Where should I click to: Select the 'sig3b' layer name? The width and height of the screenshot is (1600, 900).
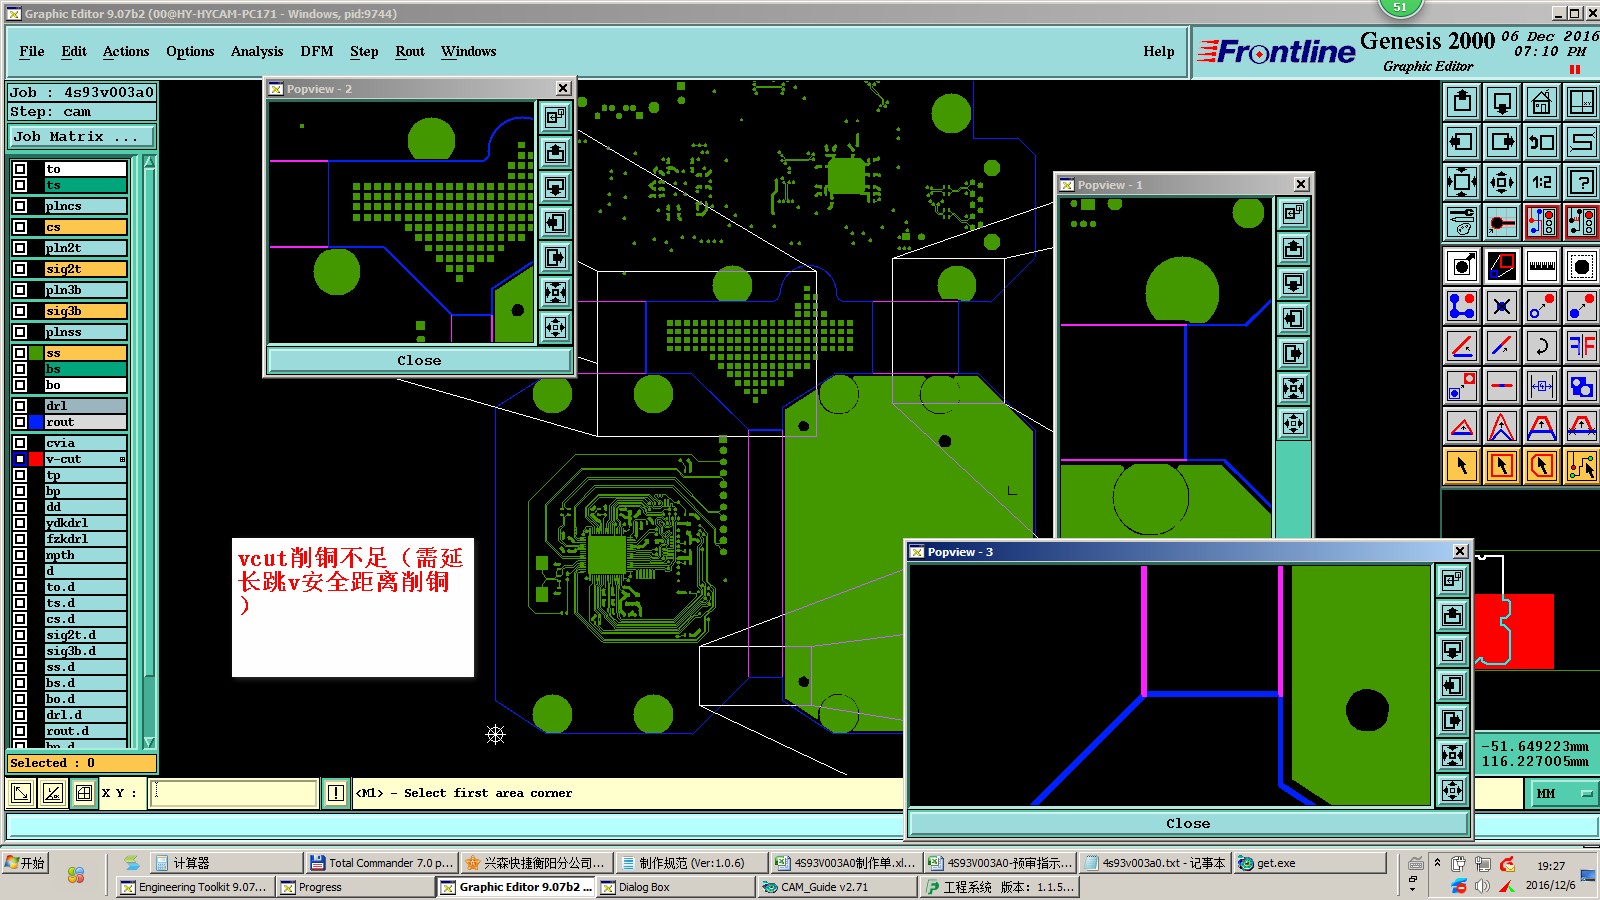[x=86, y=311]
